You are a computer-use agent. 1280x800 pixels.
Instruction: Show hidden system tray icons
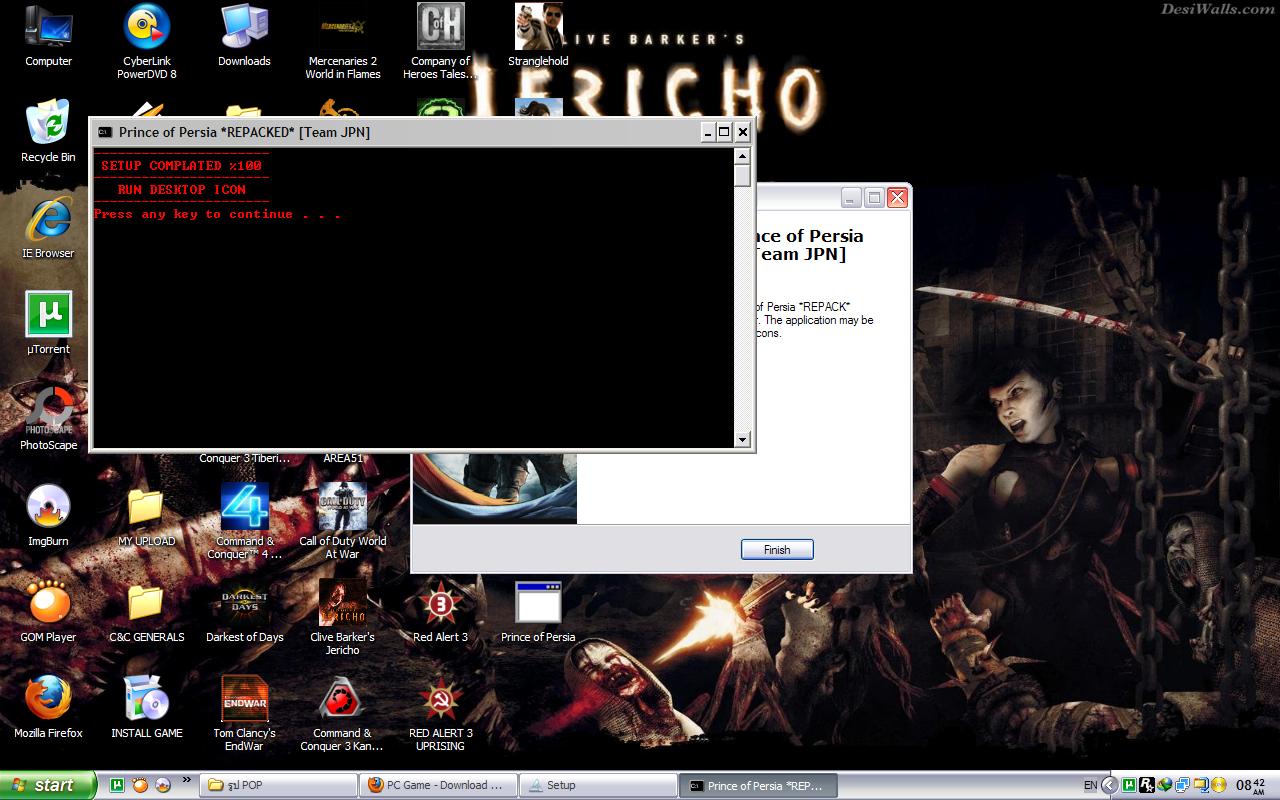coord(1109,786)
